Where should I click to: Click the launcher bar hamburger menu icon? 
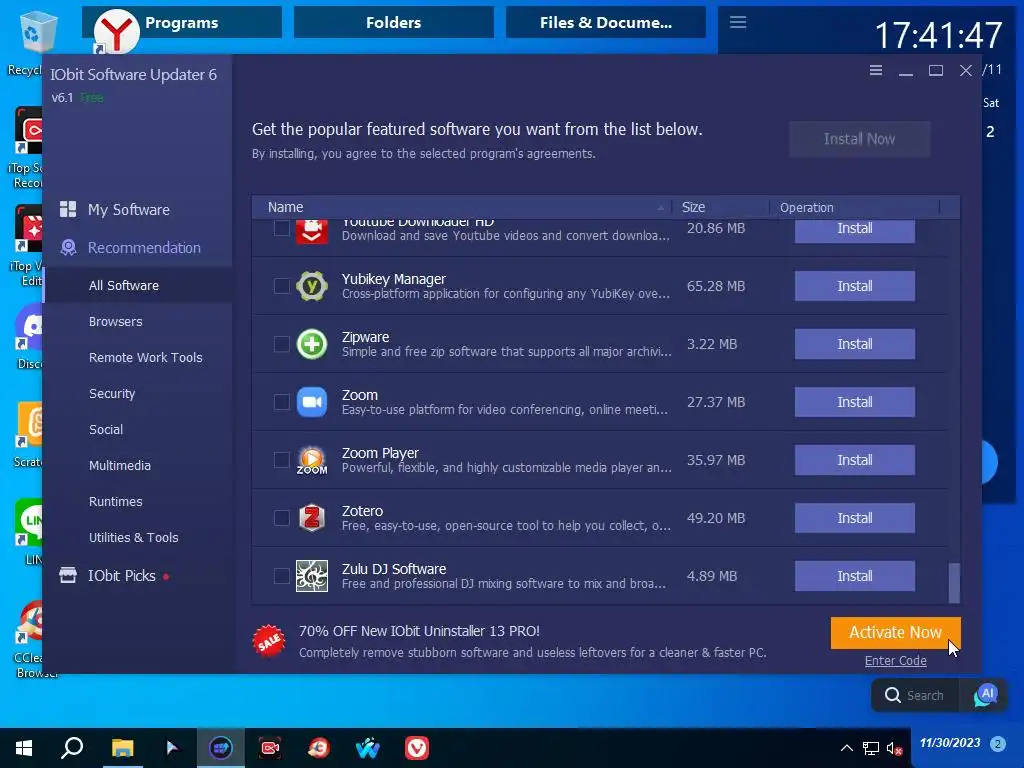738,22
